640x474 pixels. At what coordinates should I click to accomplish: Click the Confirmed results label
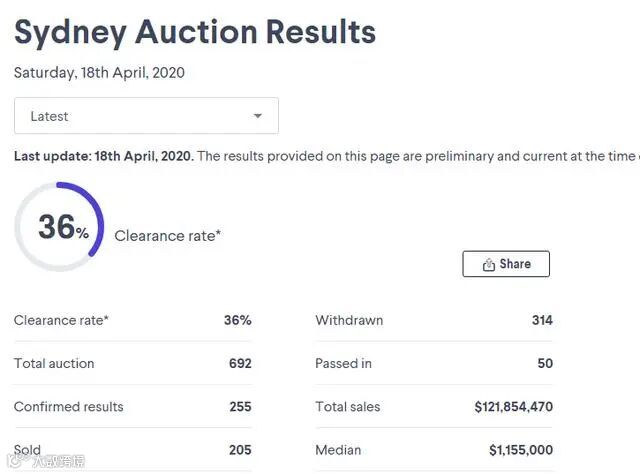(x=69, y=407)
